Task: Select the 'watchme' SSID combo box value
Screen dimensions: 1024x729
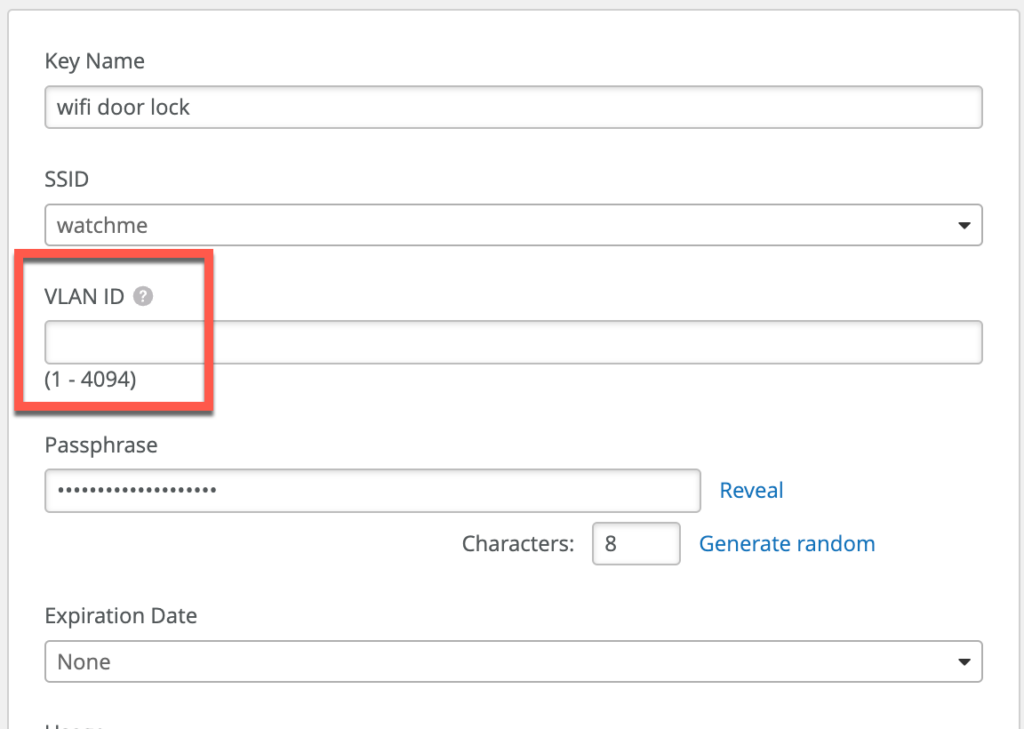Action: [102, 226]
